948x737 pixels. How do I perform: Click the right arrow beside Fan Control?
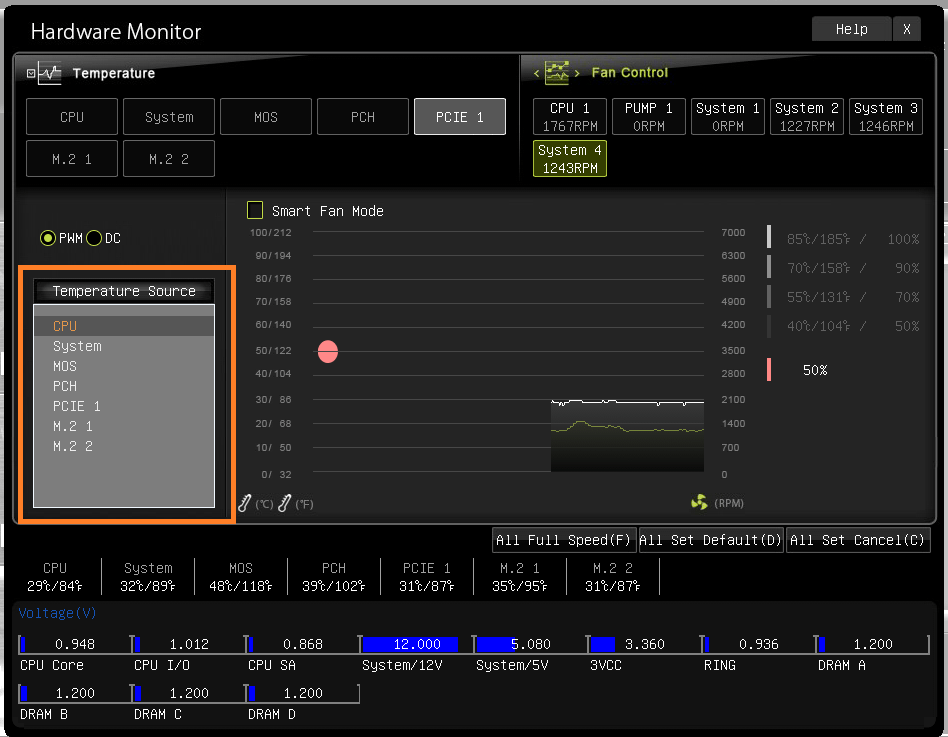coord(577,73)
